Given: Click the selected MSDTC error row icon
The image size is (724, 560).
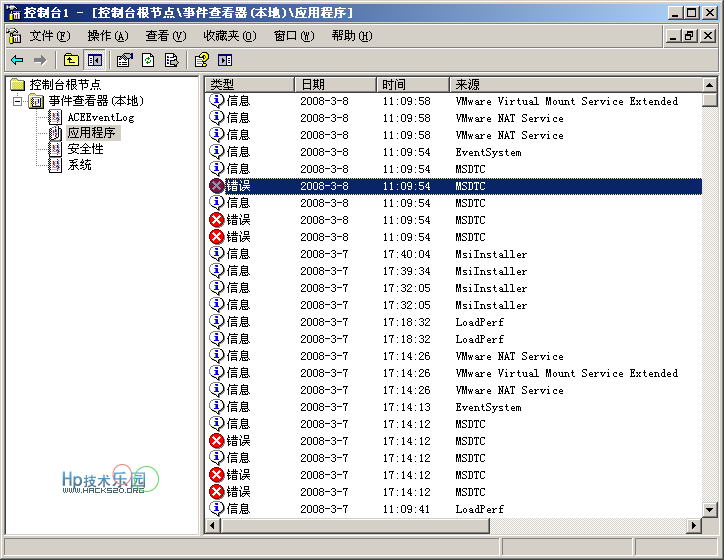Looking at the screenshot, I should point(217,186).
